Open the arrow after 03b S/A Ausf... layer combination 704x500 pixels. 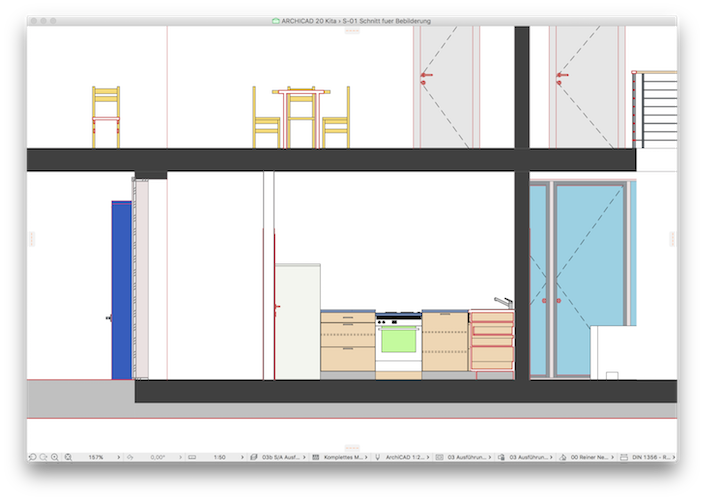pyautogui.click(x=304, y=457)
